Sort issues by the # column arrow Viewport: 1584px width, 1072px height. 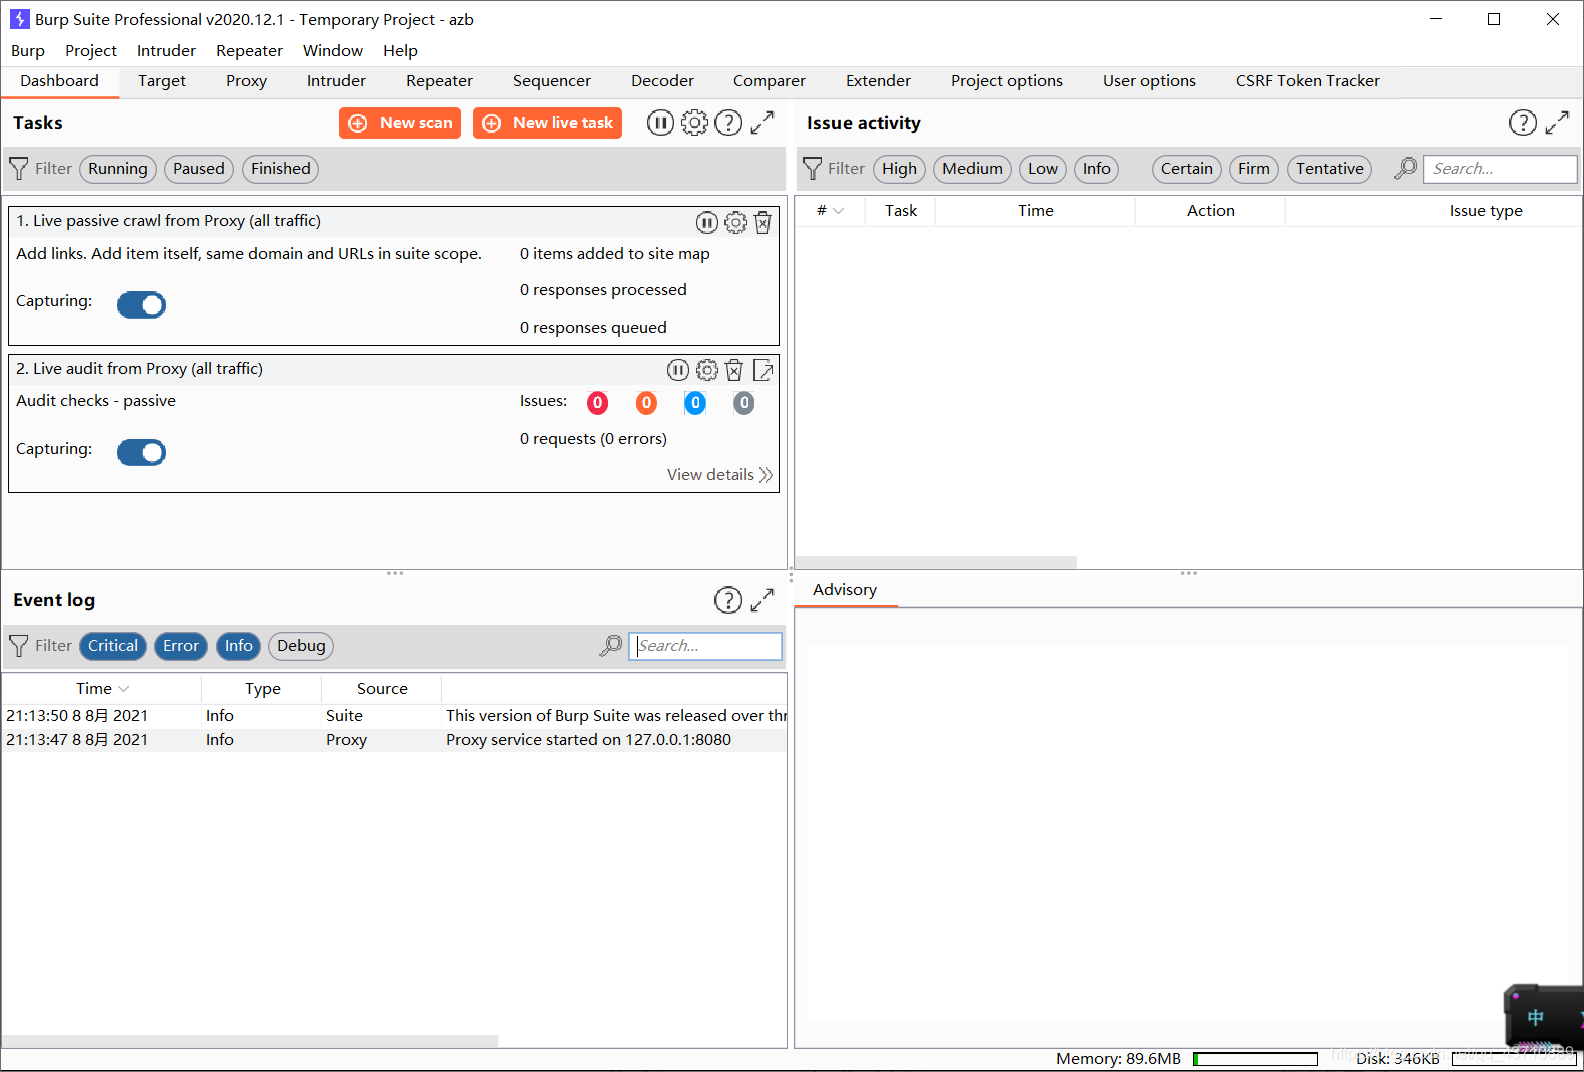pyautogui.click(x=838, y=211)
